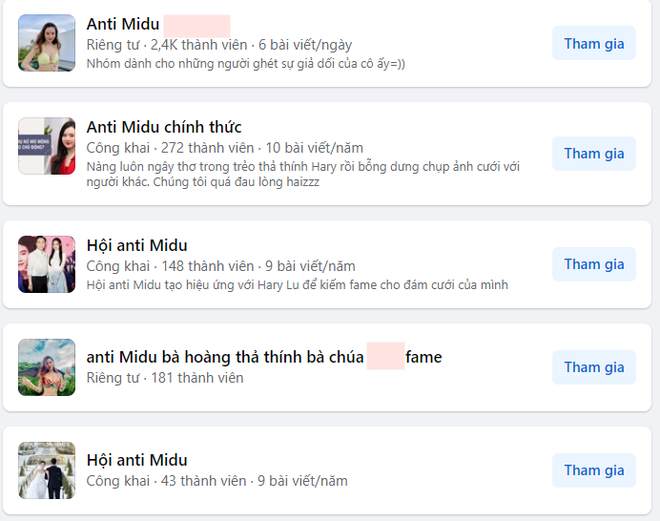Screen dimensions: 660x521
Task: Click the Anti Midu chính thức group thumbnail
Action: (x=47, y=146)
